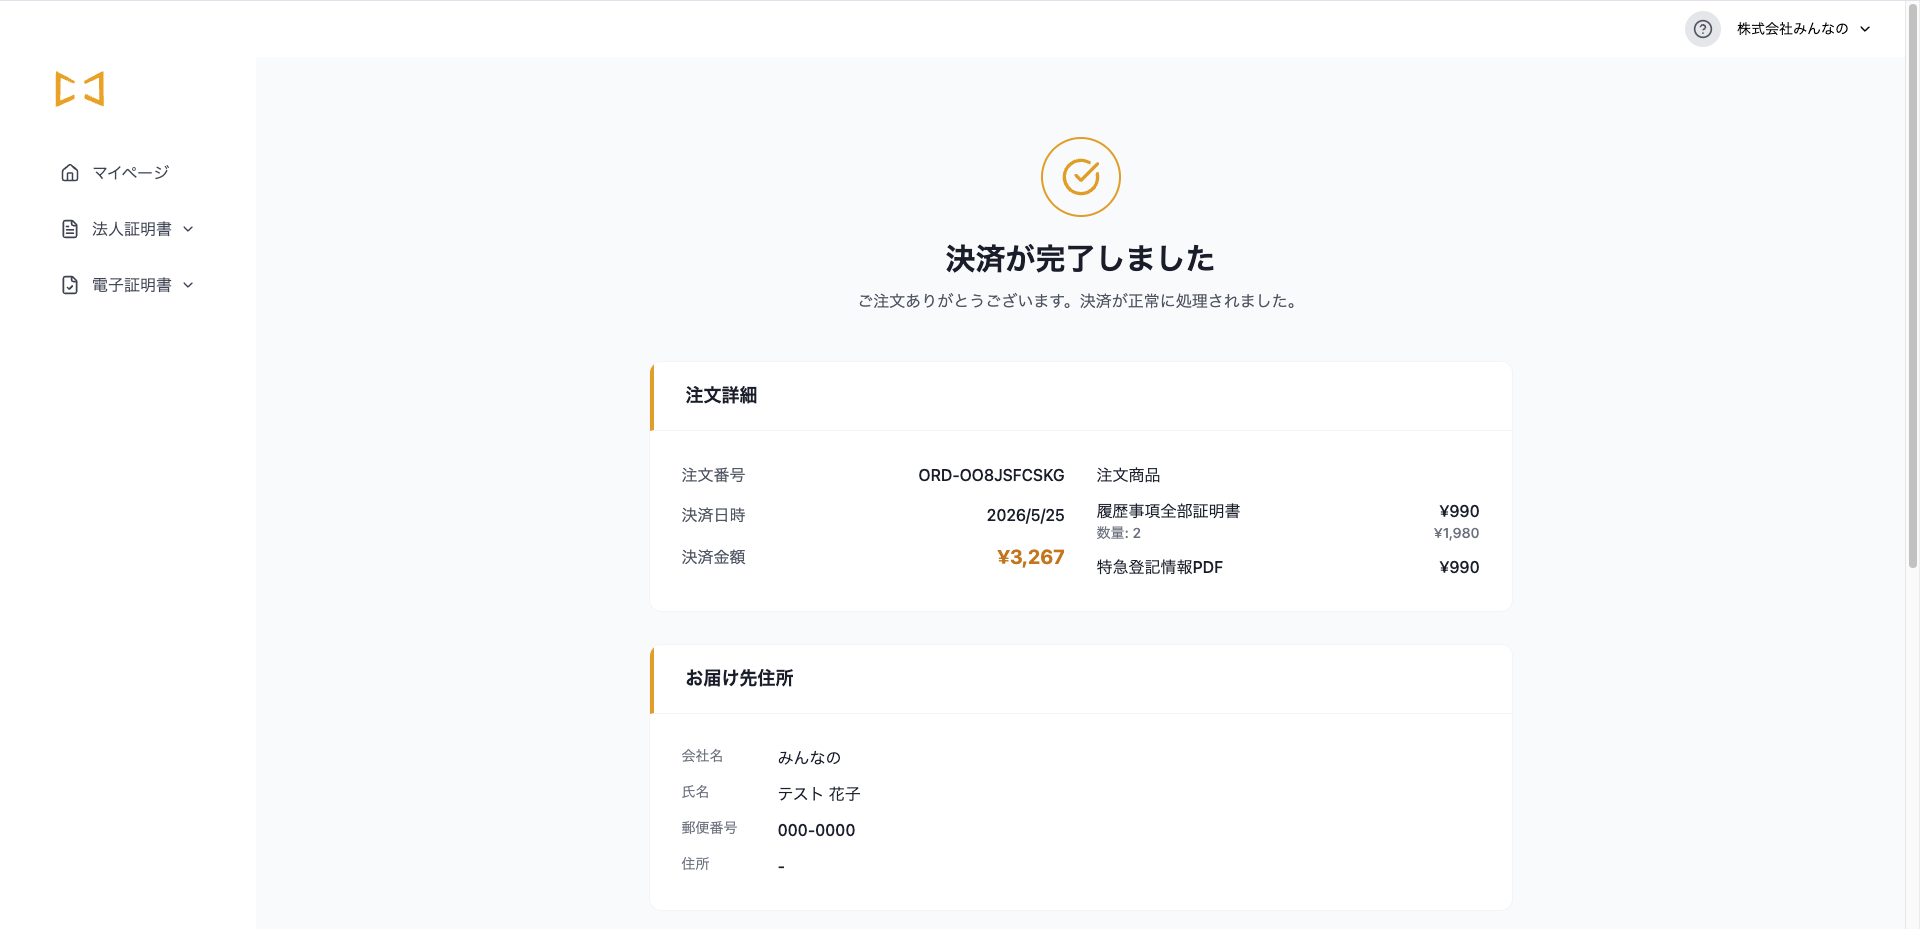Click the 注文詳細 section heading

(x=721, y=396)
